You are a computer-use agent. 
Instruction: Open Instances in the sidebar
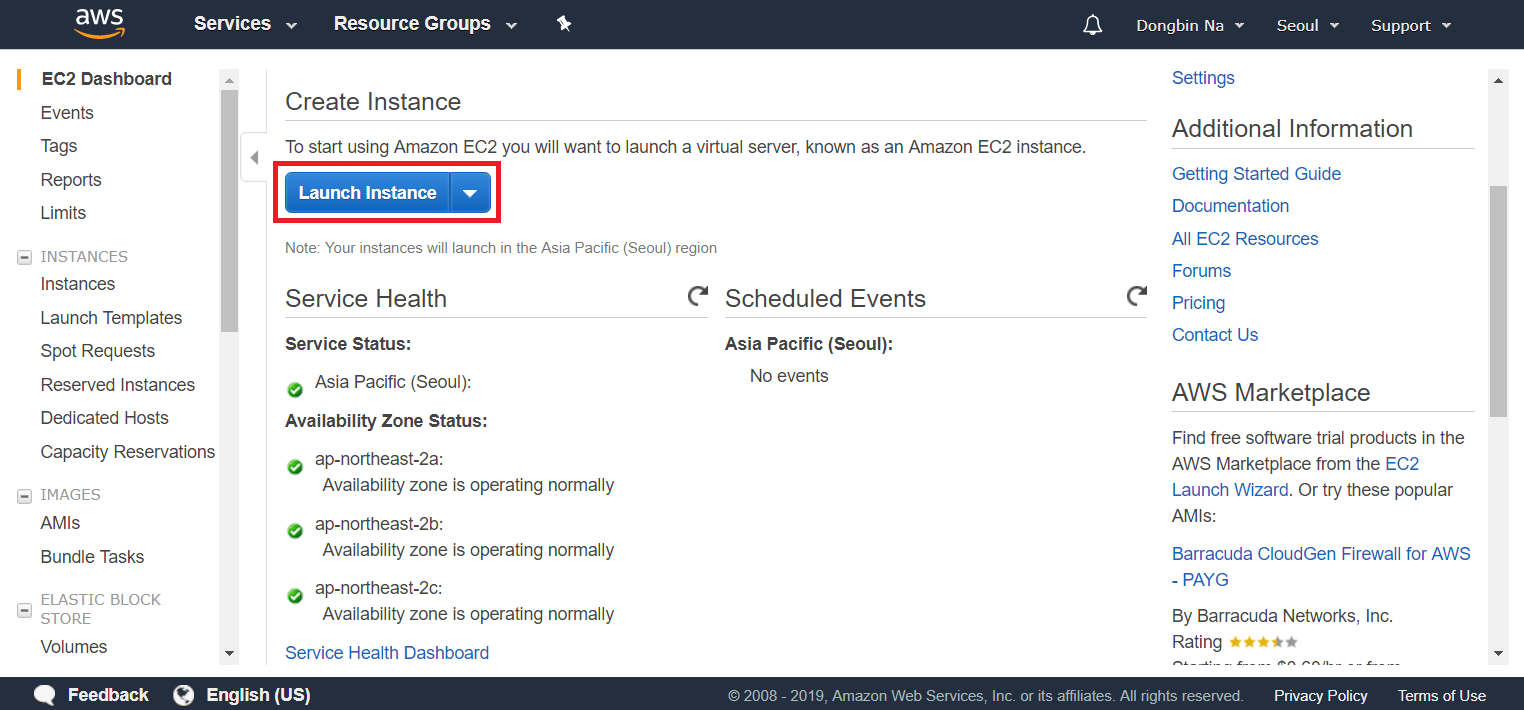(x=78, y=284)
